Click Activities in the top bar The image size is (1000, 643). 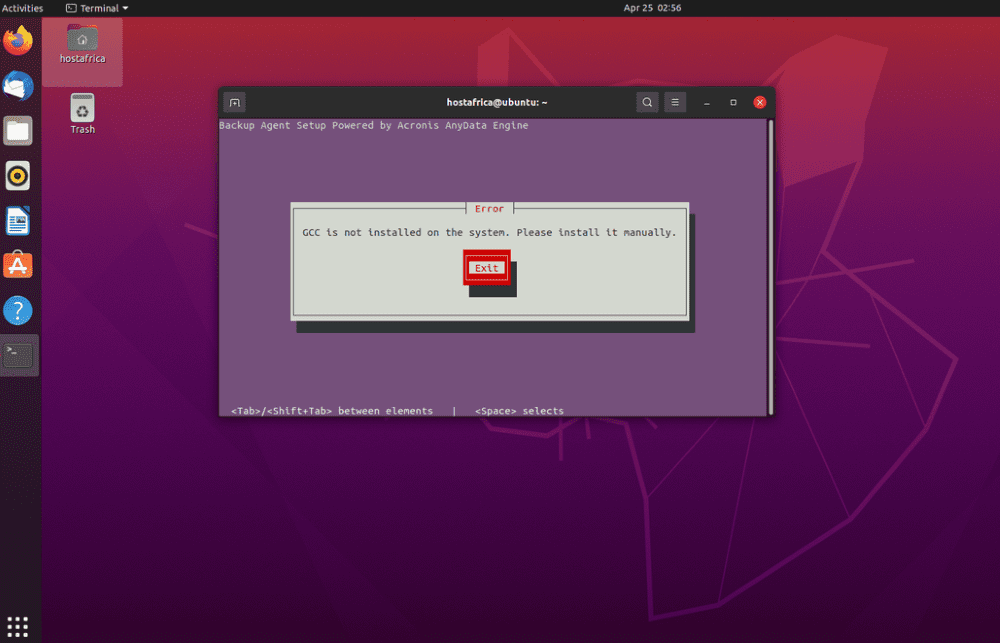point(22,8)
